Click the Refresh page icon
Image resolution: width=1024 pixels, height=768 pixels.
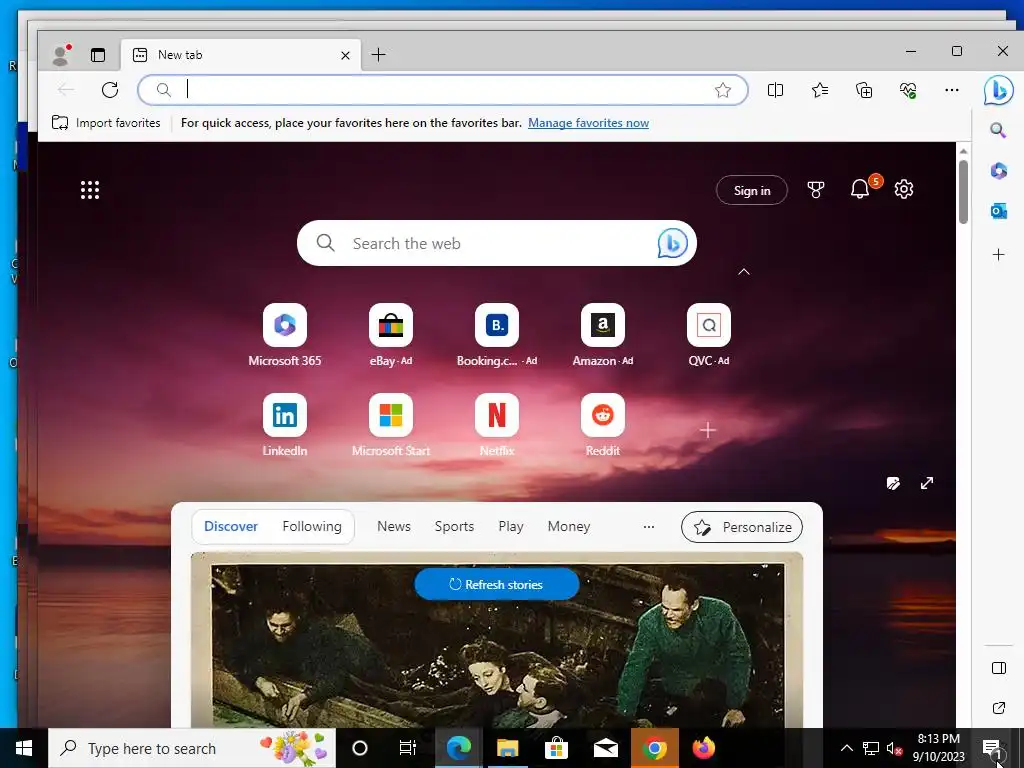(110, 89)
